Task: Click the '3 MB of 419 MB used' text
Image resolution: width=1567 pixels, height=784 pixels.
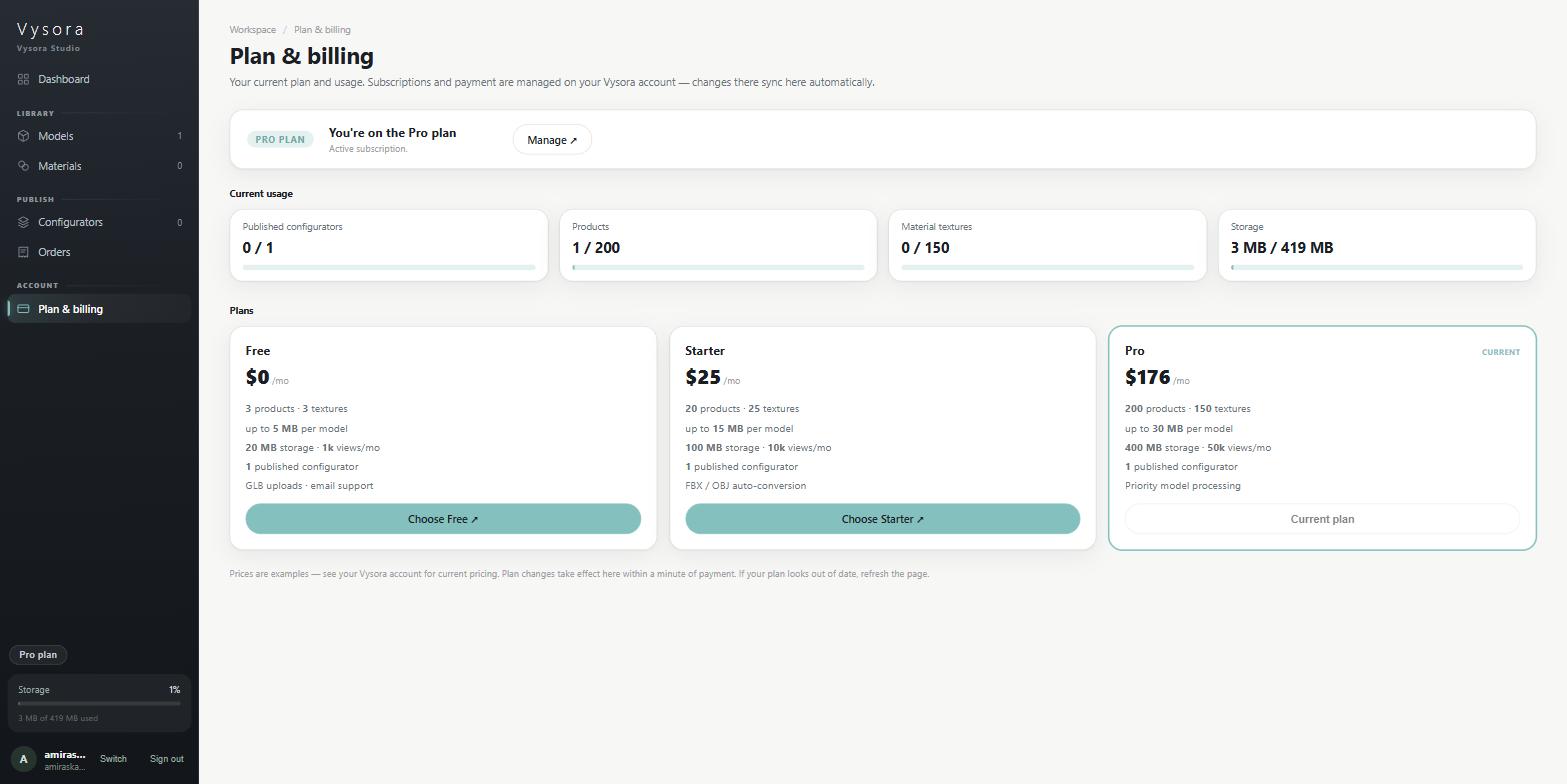Action: point(58,718)
